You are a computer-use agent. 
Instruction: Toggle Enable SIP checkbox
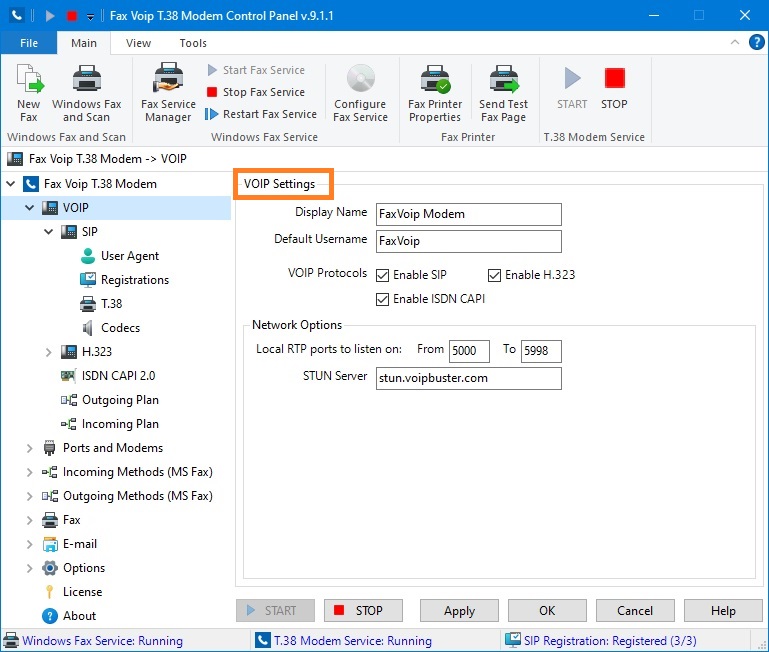coord(383,275)
